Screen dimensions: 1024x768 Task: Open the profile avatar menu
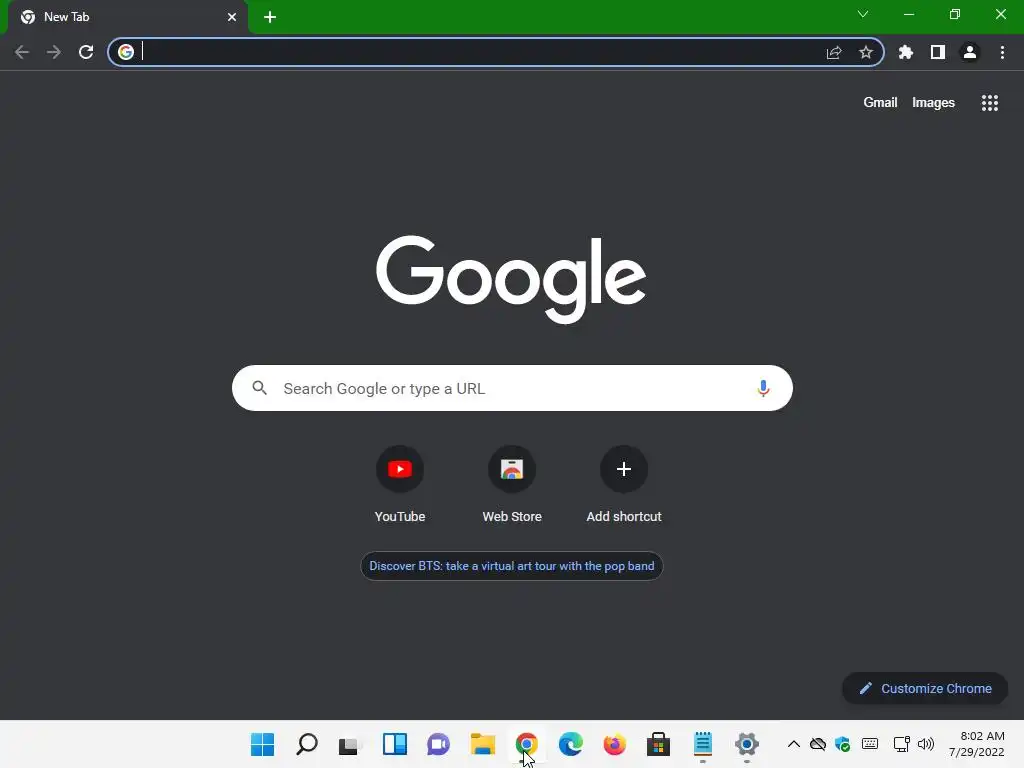click(x=970, y=52)
